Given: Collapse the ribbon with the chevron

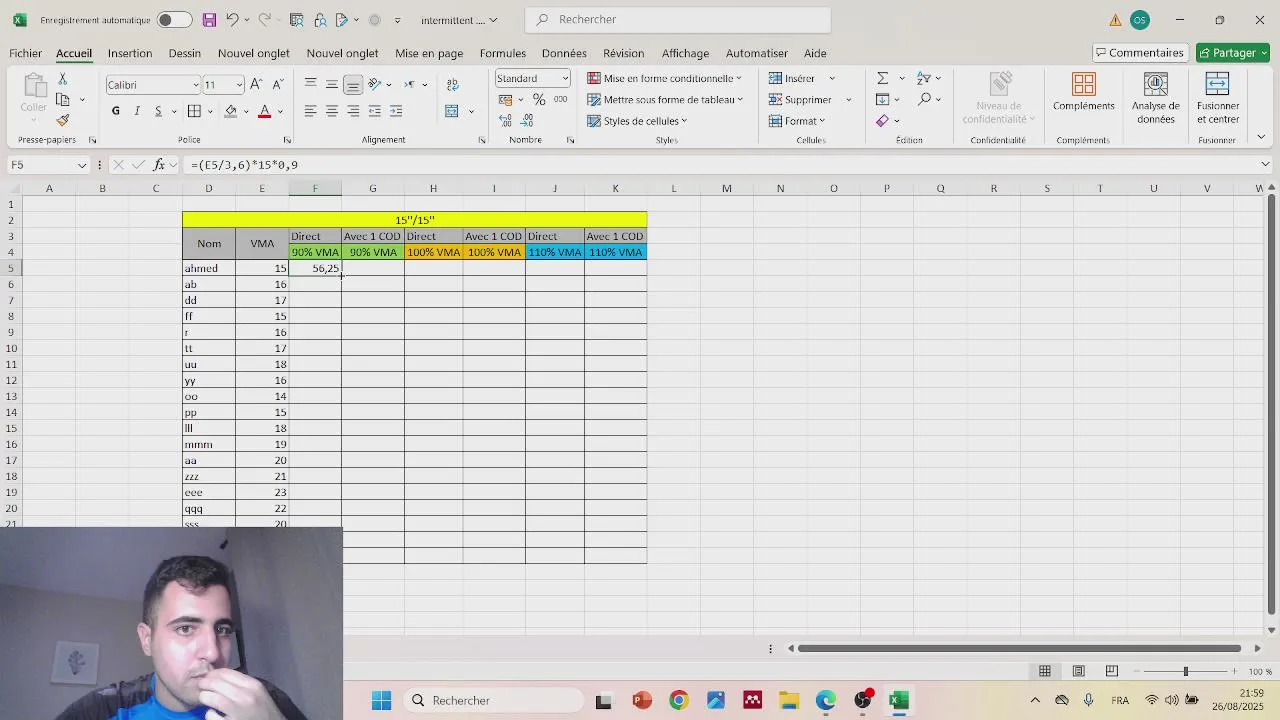Looking at the screenshot, I should pyautogui.click(x=1261, y=138).
